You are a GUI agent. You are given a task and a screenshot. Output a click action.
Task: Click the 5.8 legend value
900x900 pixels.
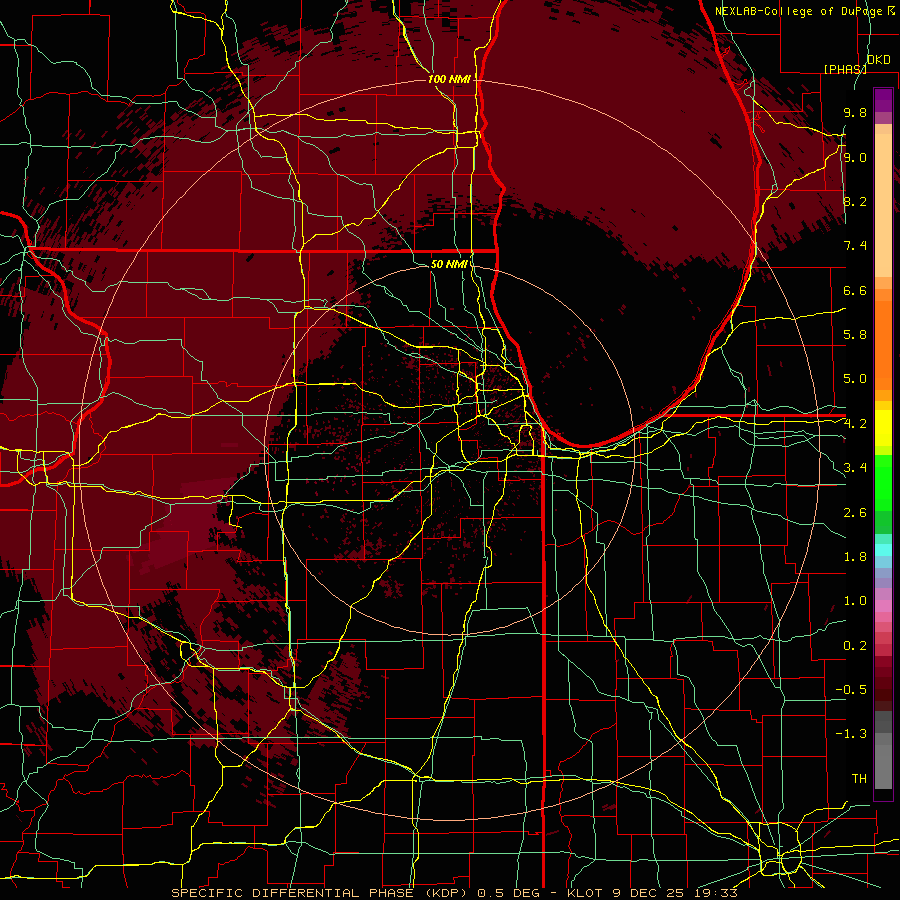point(855,335)
